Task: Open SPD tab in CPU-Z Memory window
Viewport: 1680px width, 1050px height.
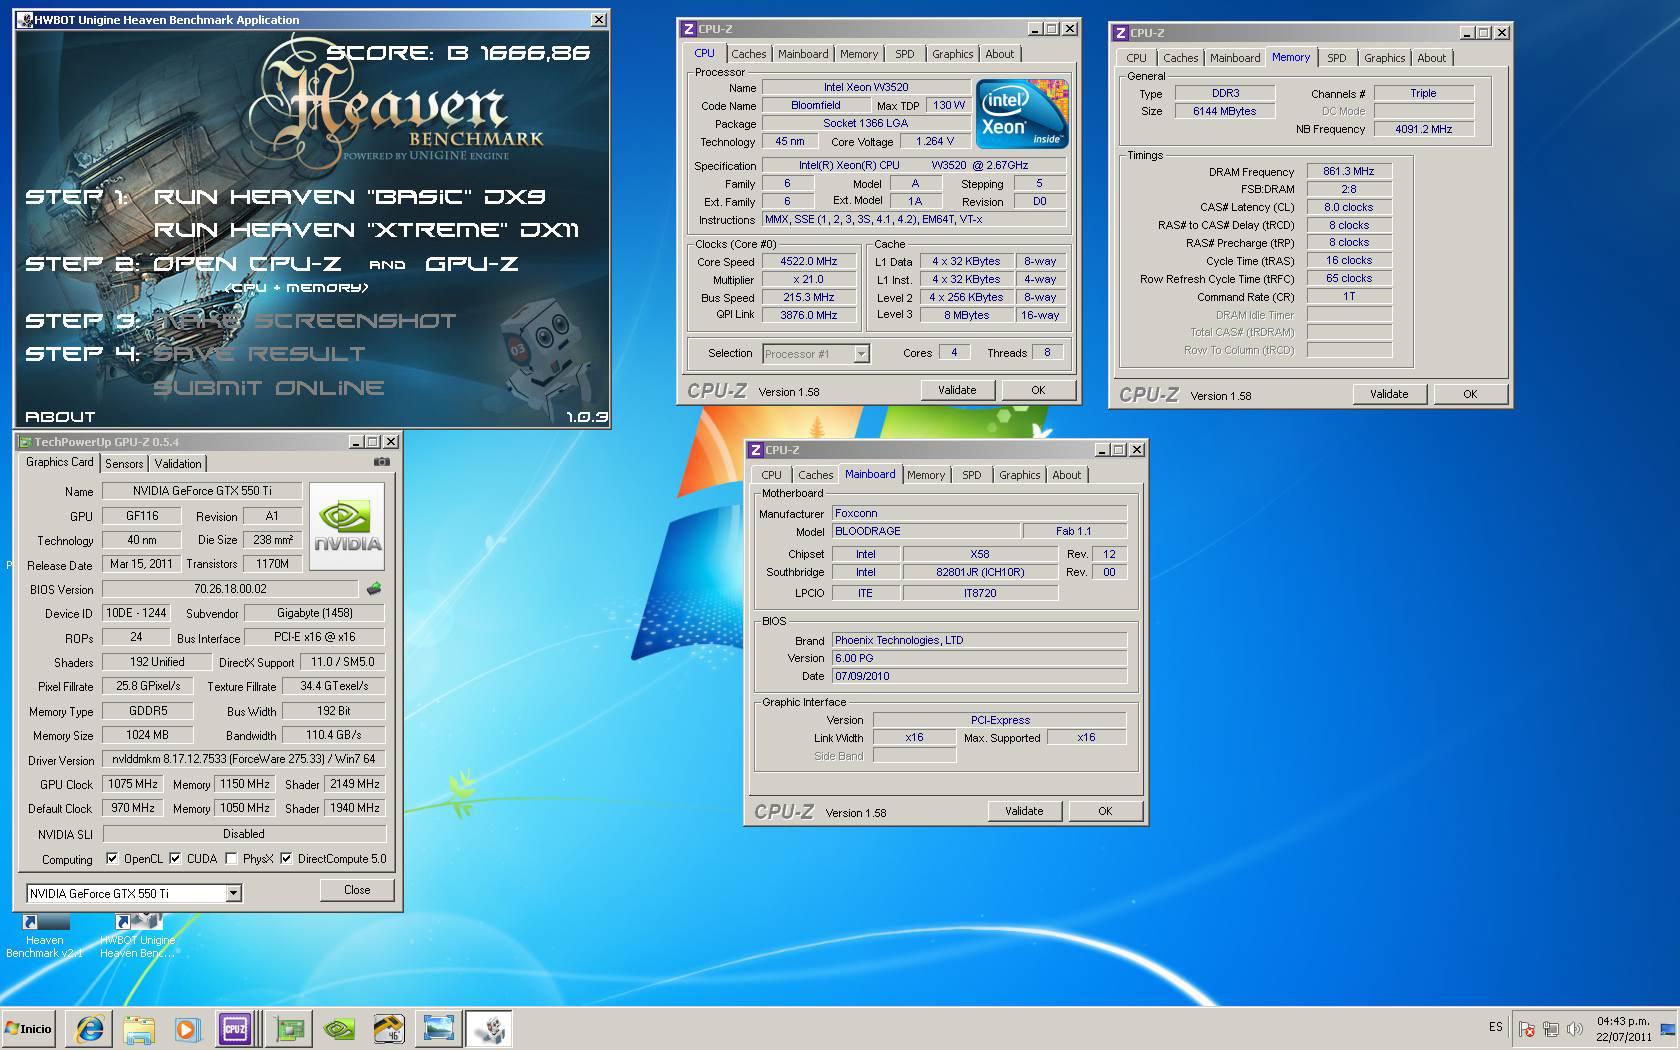Action: pyautogui.click(x=1336, y=58)
